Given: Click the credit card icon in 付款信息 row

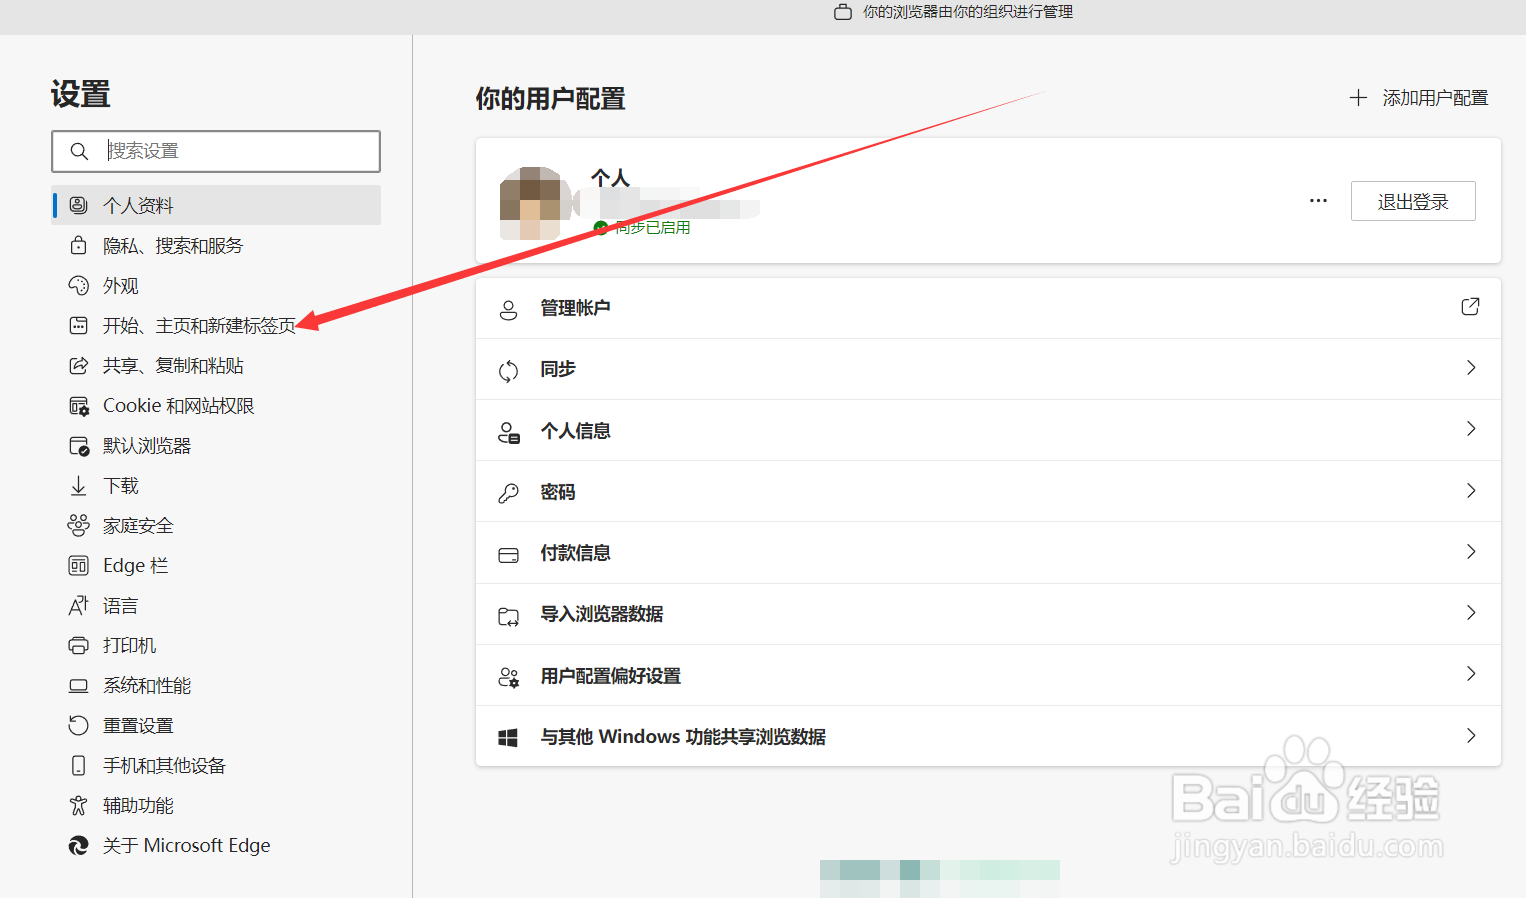Looking at the screenshot, I should click(508, 555).
